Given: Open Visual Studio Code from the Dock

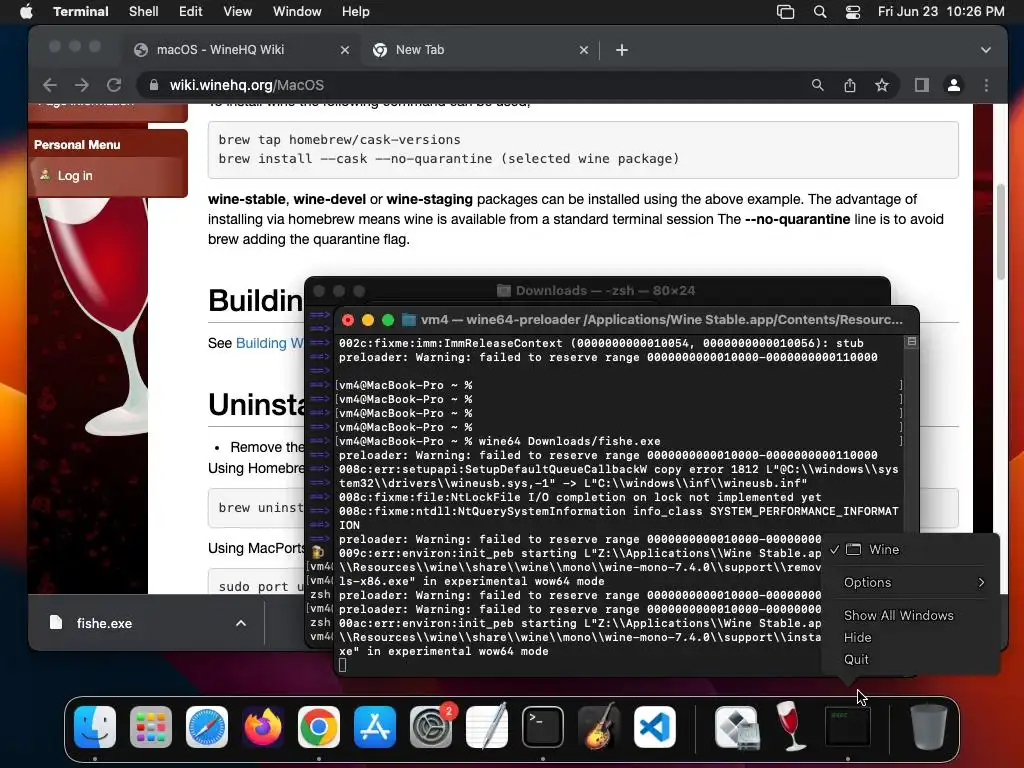Looking at the screenshot, I should (654, 727).
